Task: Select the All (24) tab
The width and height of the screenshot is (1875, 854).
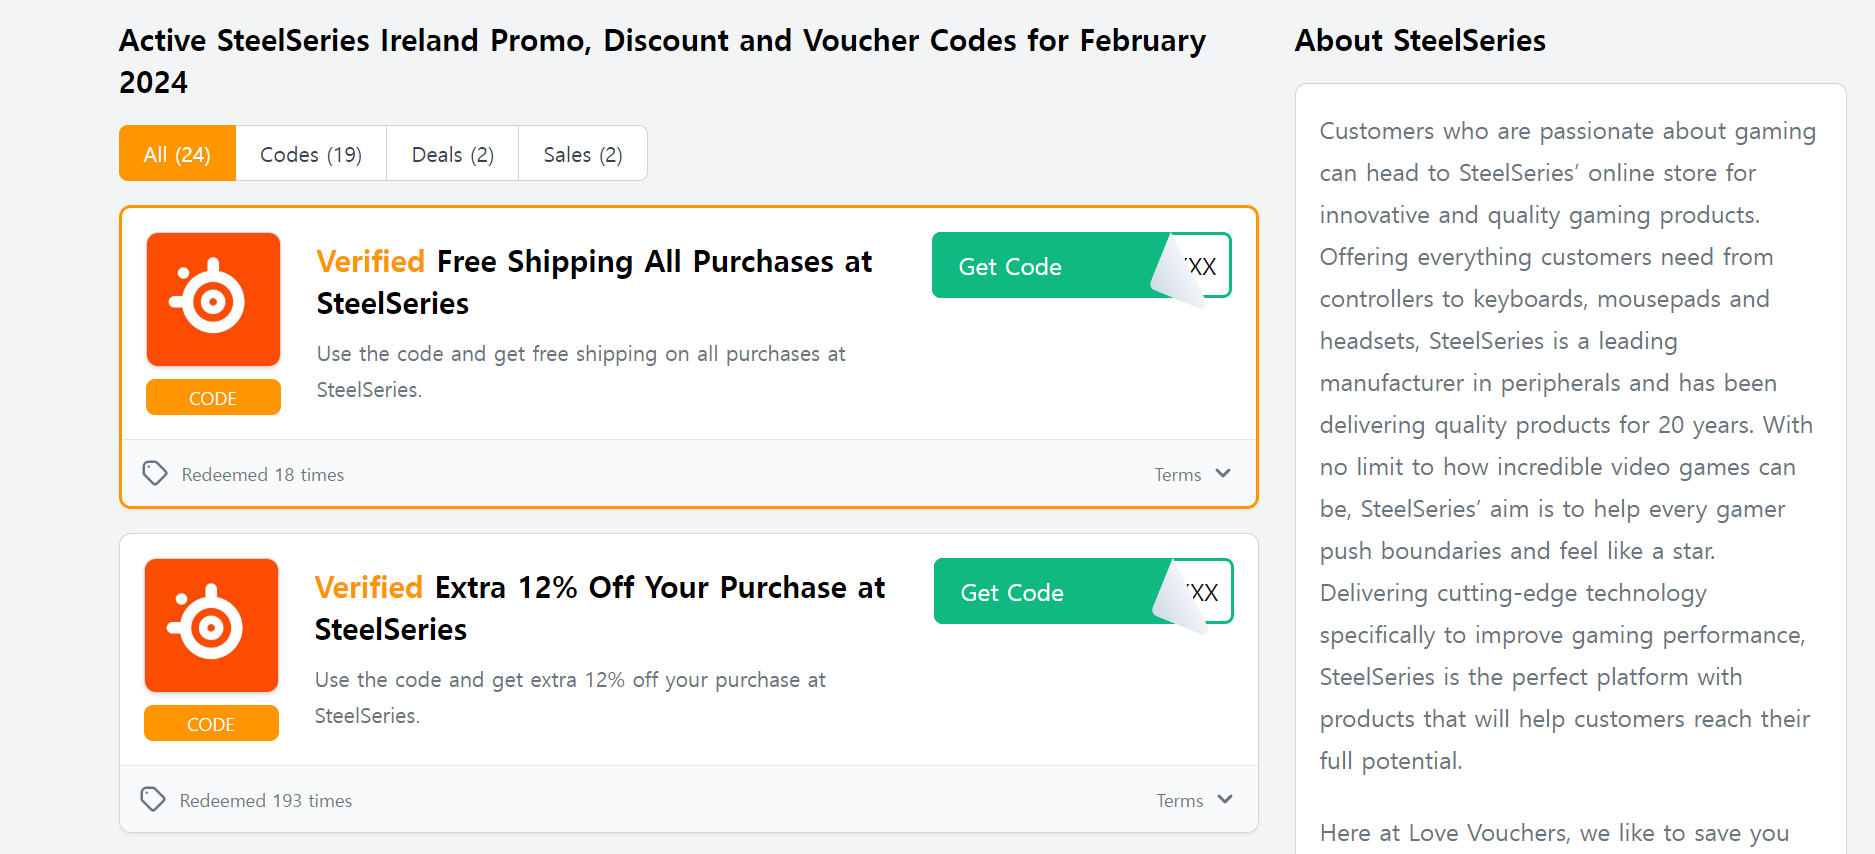Action: [x=177, y=154]
